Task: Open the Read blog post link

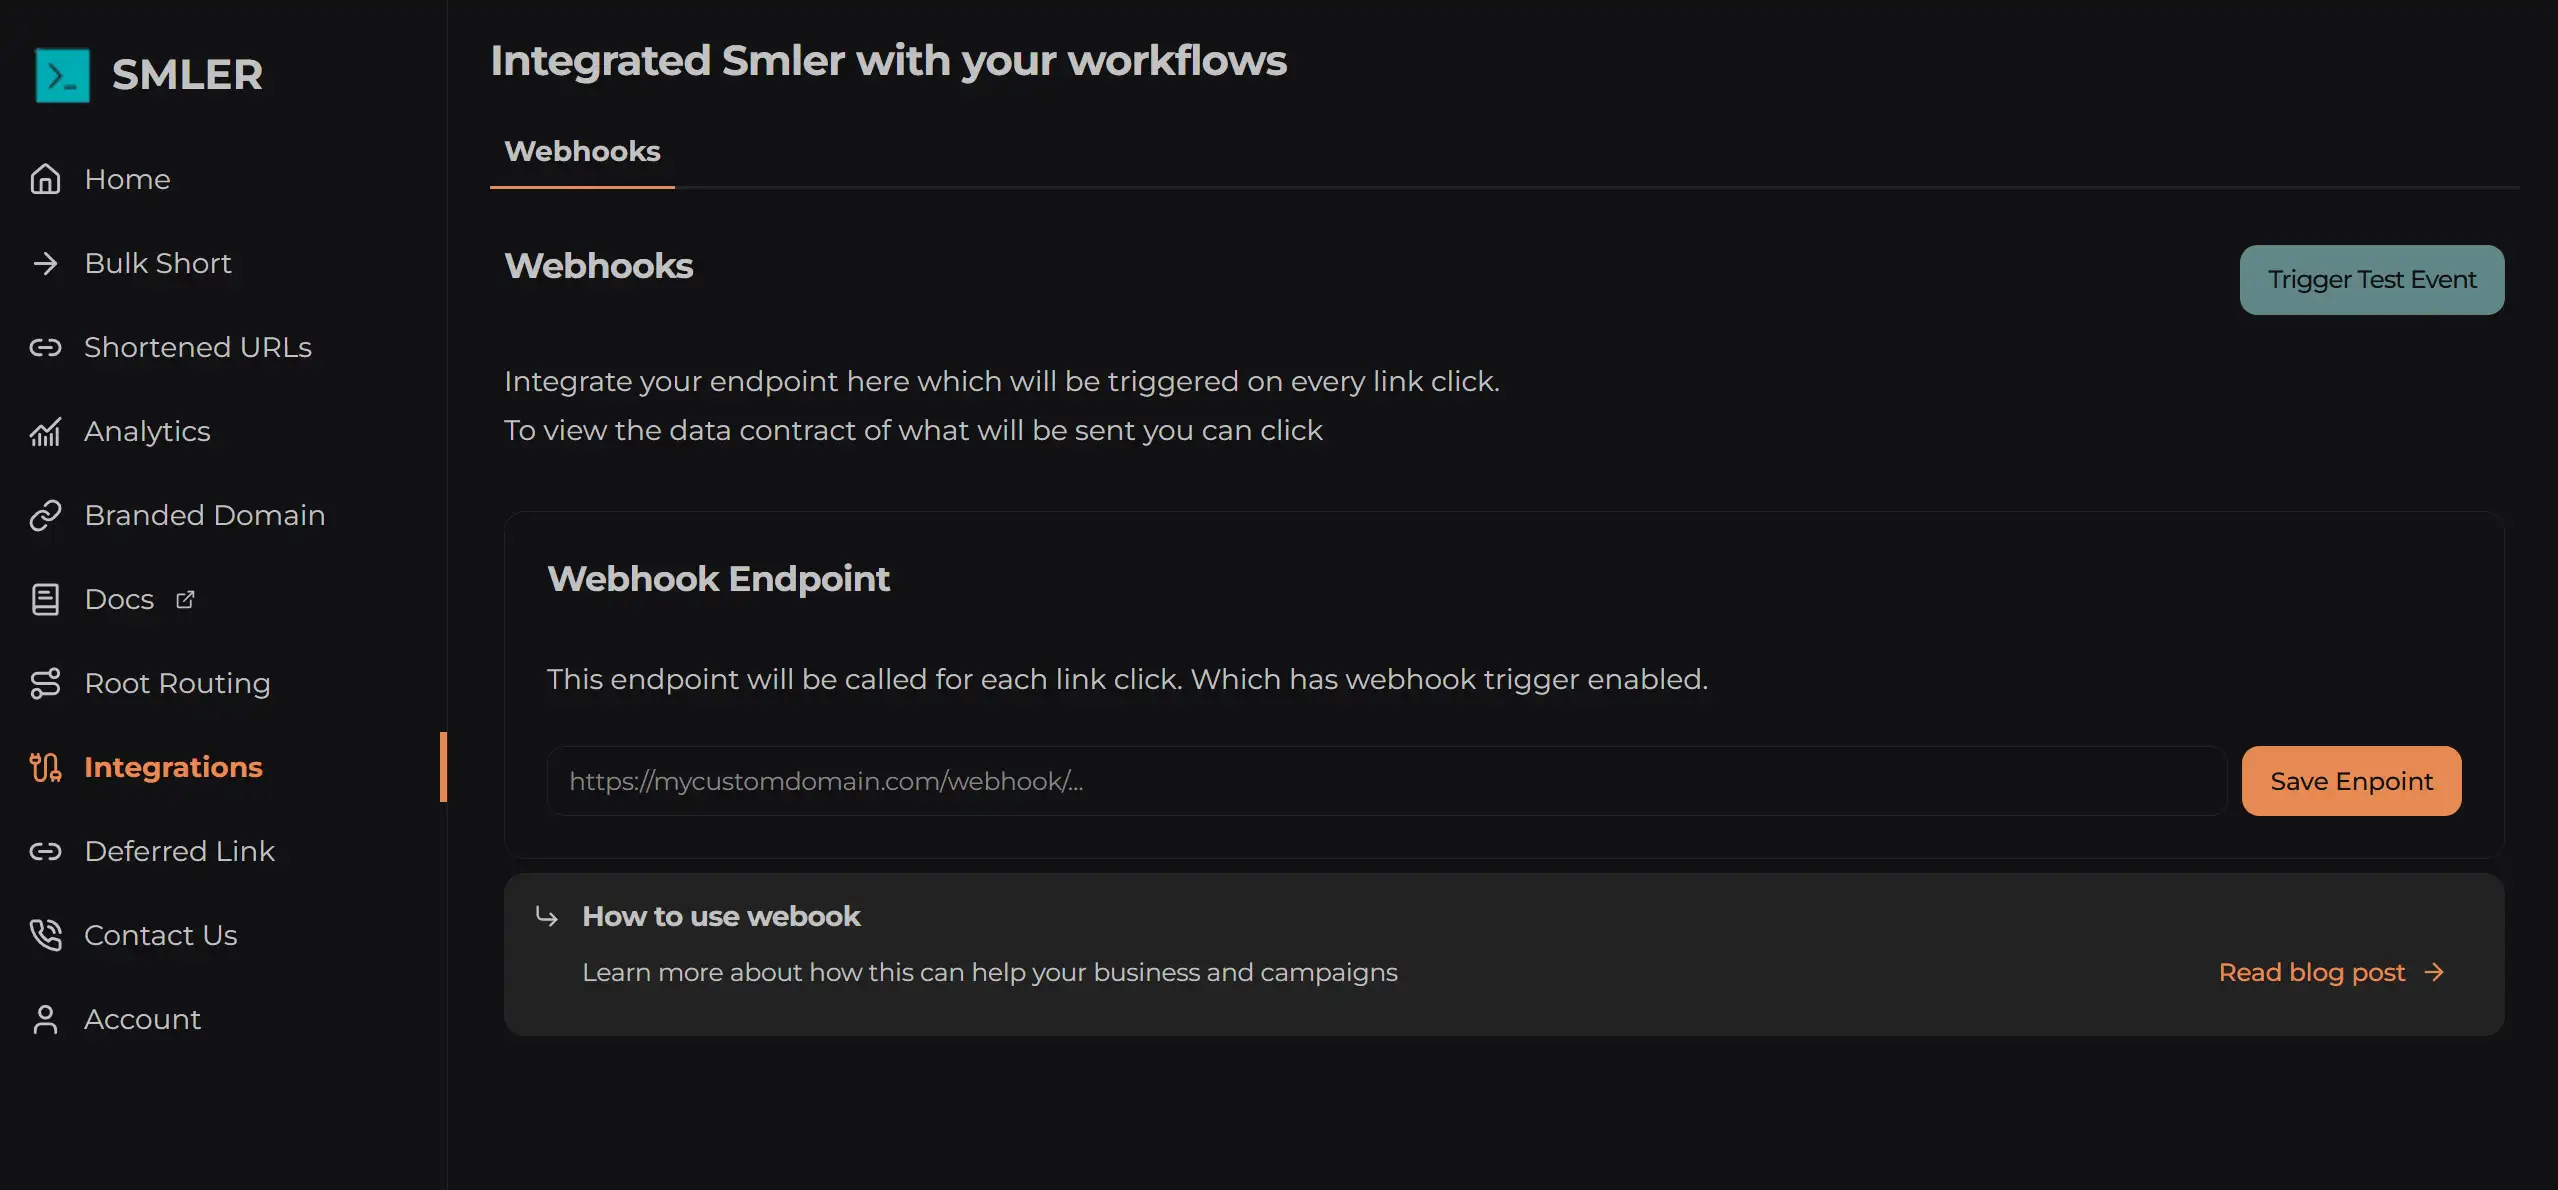Action: [2311, 972]
